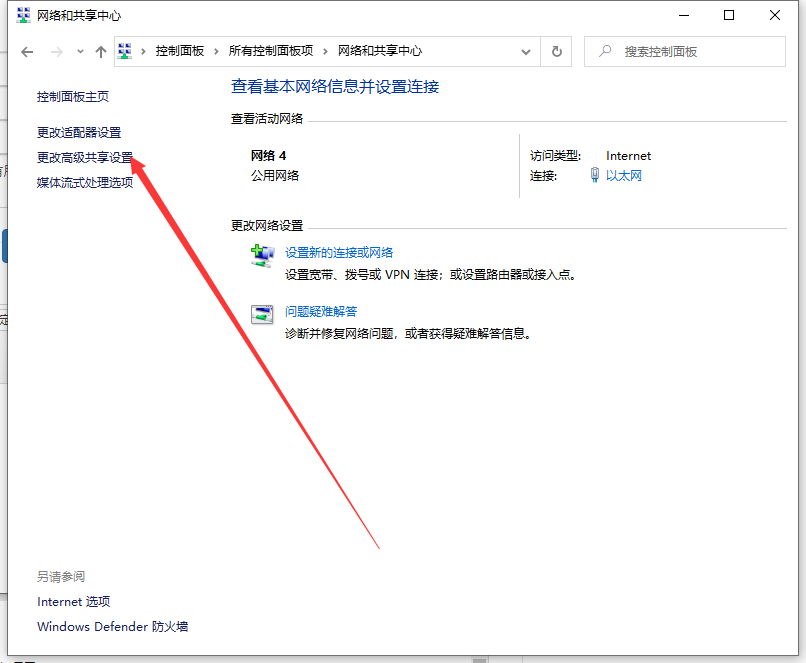This screenshot has width=806, height=663.
Task: Click the icon beside 问题疑难解答
Action: pyautogui.click(x=262, y=314)
